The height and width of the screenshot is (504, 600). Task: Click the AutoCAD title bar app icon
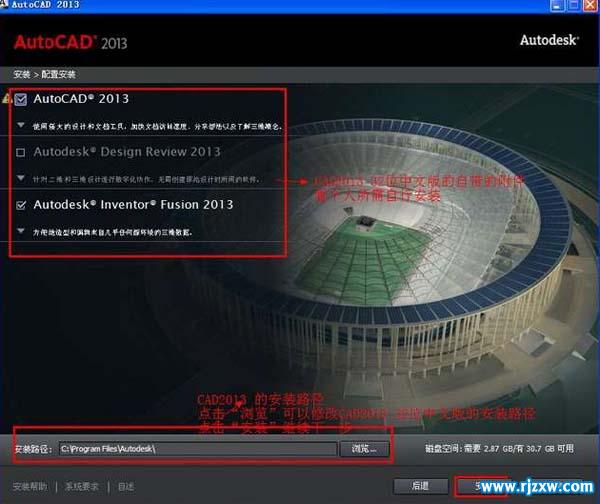pos(4,4)
